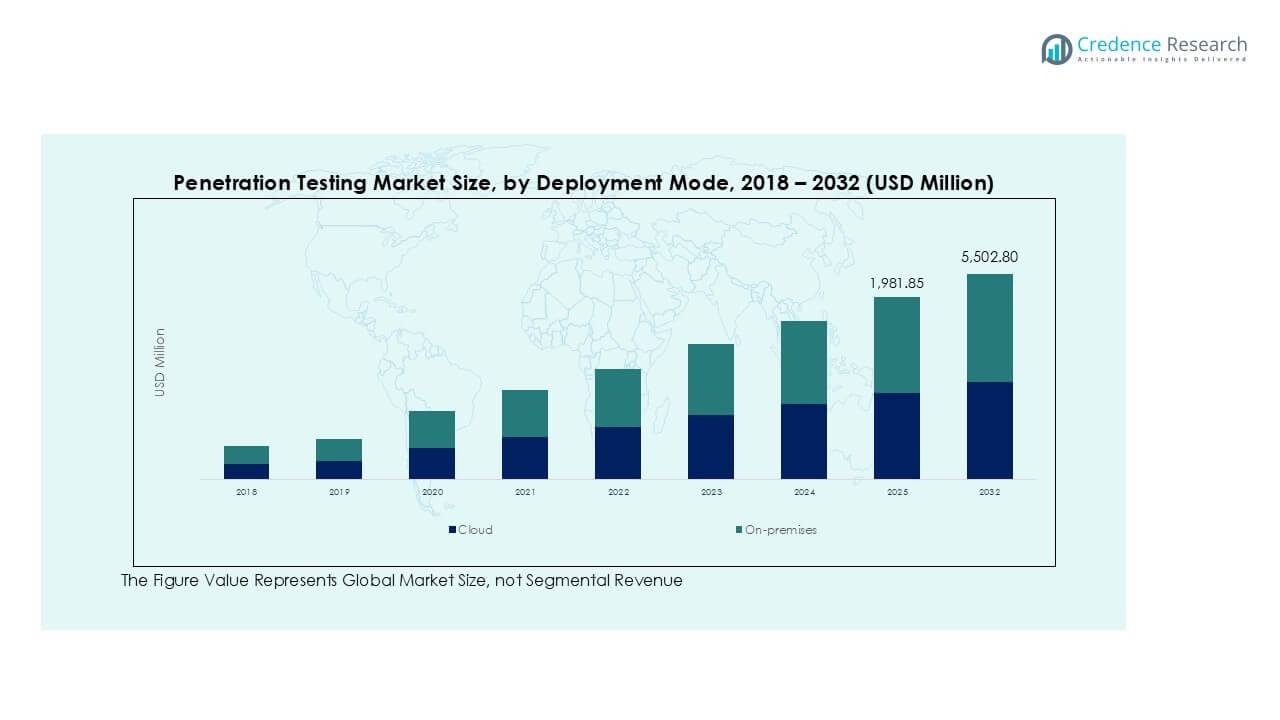Image resolution: width=1280 pixels, height=720 pixels.
Task: Click the Credence Research logo icon
Action: point(1055,48)
